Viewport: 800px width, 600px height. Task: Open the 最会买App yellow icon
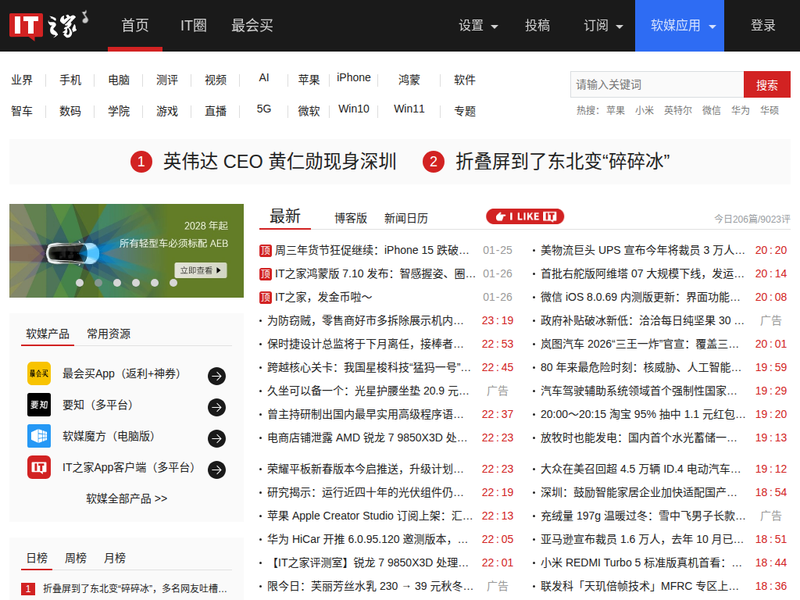pos(39,374)
